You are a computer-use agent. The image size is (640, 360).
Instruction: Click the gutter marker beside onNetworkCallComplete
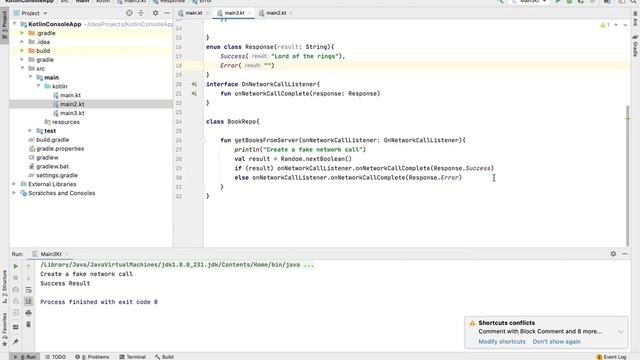tap(194, 93)
